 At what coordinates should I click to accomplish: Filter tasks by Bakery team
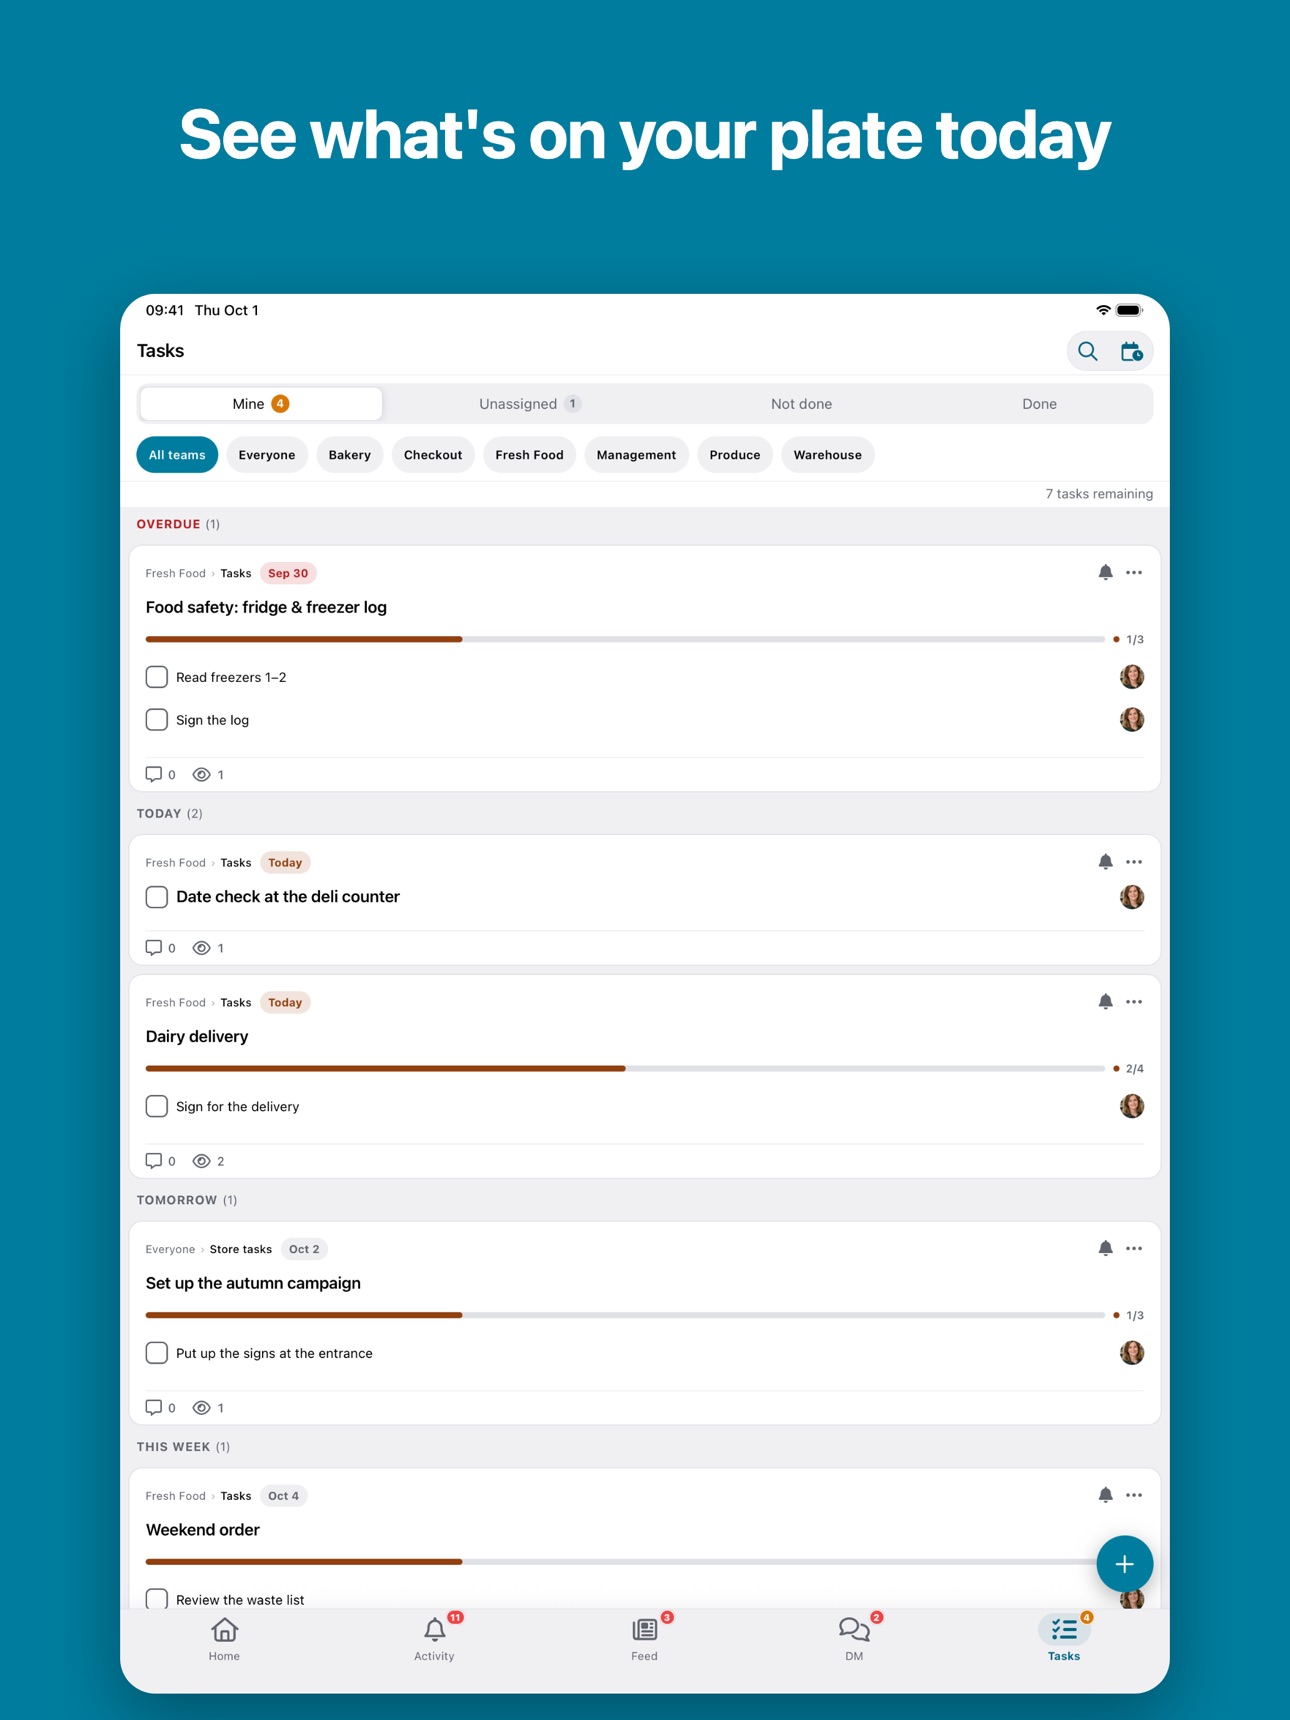350,455
